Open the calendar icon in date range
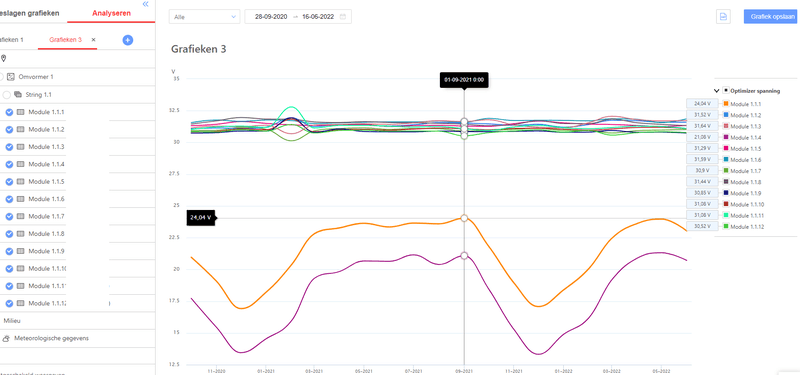The height and width of the screenshot is (375, 800). pos(343,16)
